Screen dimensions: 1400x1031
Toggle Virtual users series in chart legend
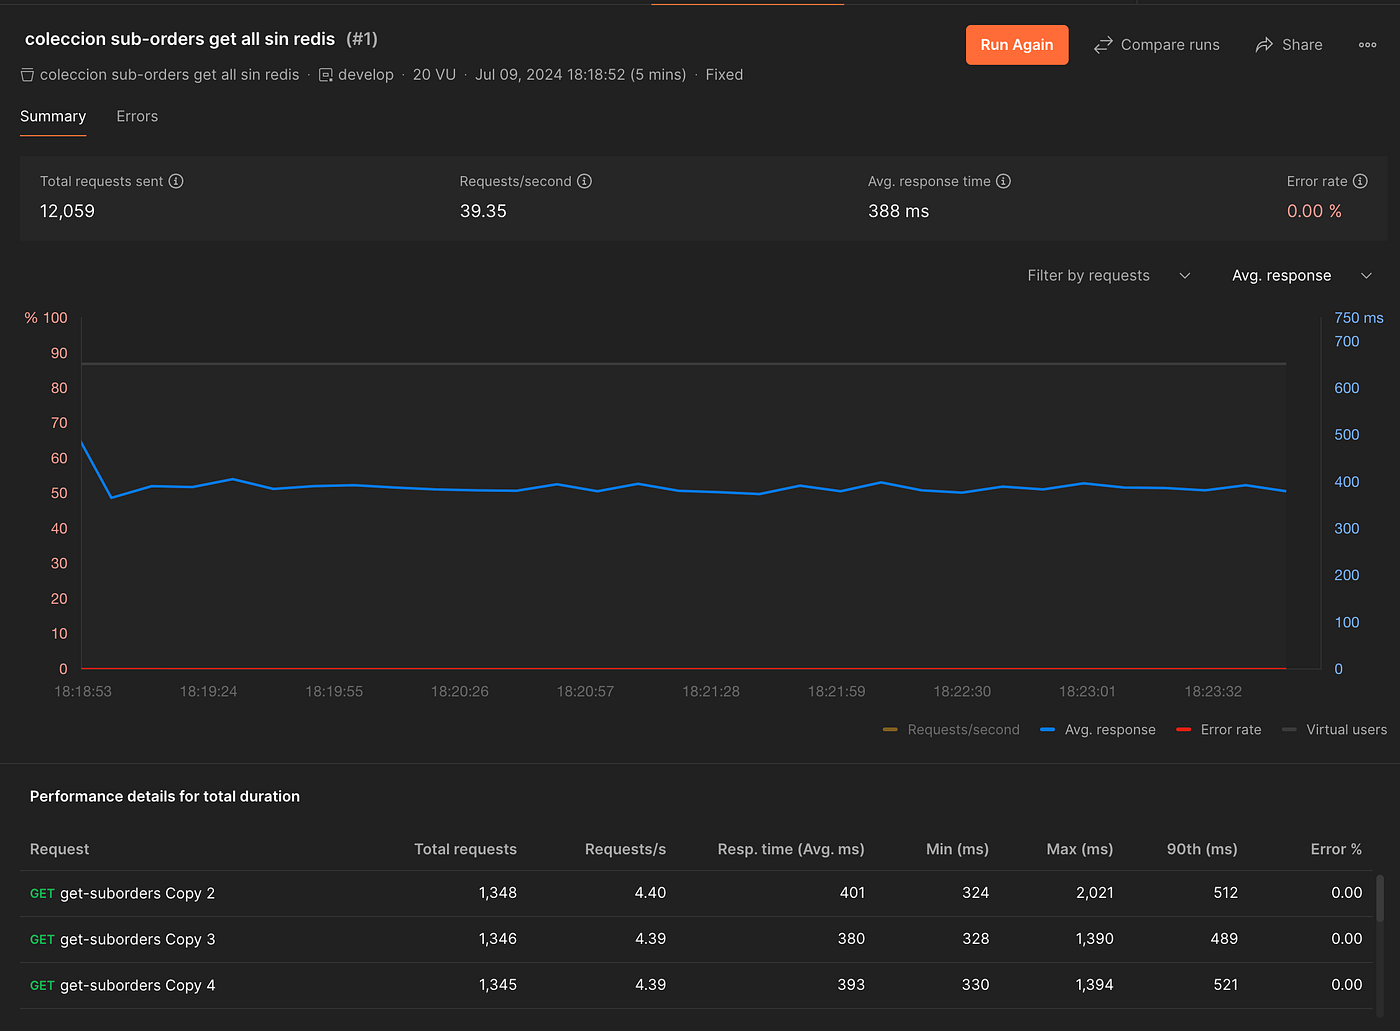(1335, 730)
